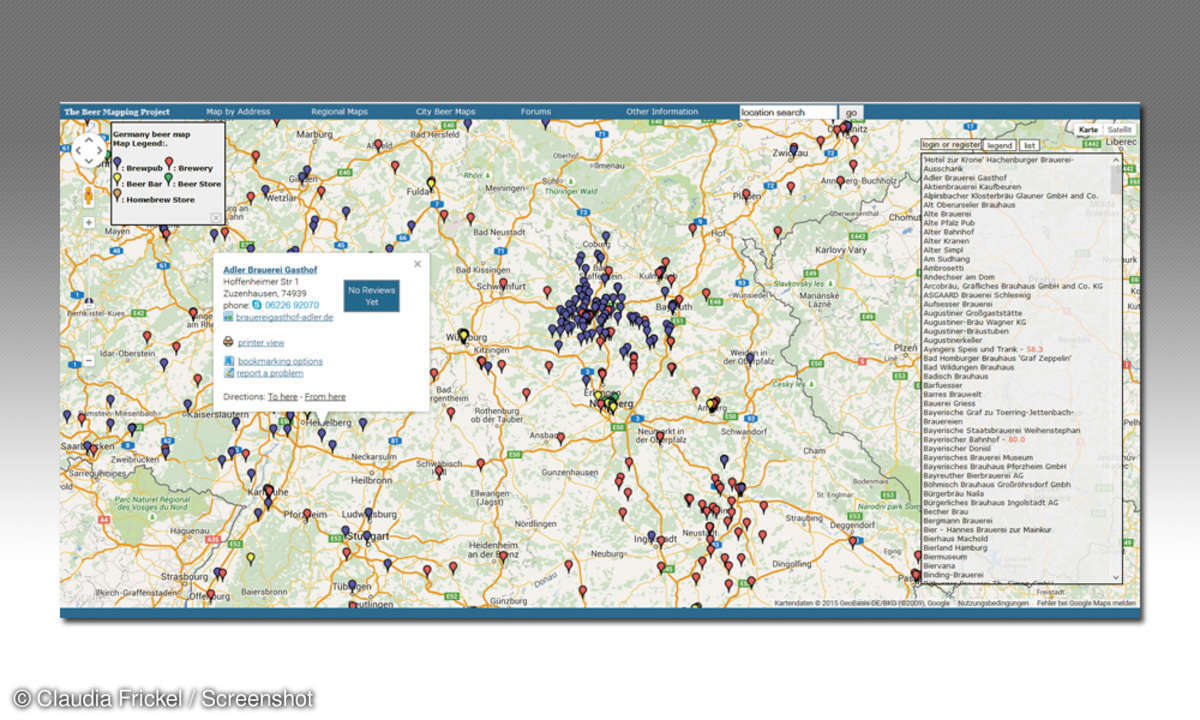Viewport: 1200px width, 720px height.
Task: Open Map by Address menu
Action: [238, 112]
